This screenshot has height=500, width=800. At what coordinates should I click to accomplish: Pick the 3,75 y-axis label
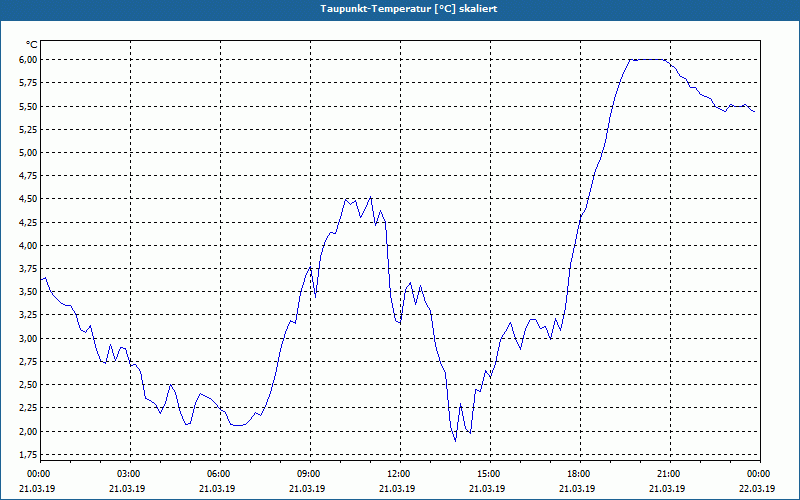coord(28,268)
